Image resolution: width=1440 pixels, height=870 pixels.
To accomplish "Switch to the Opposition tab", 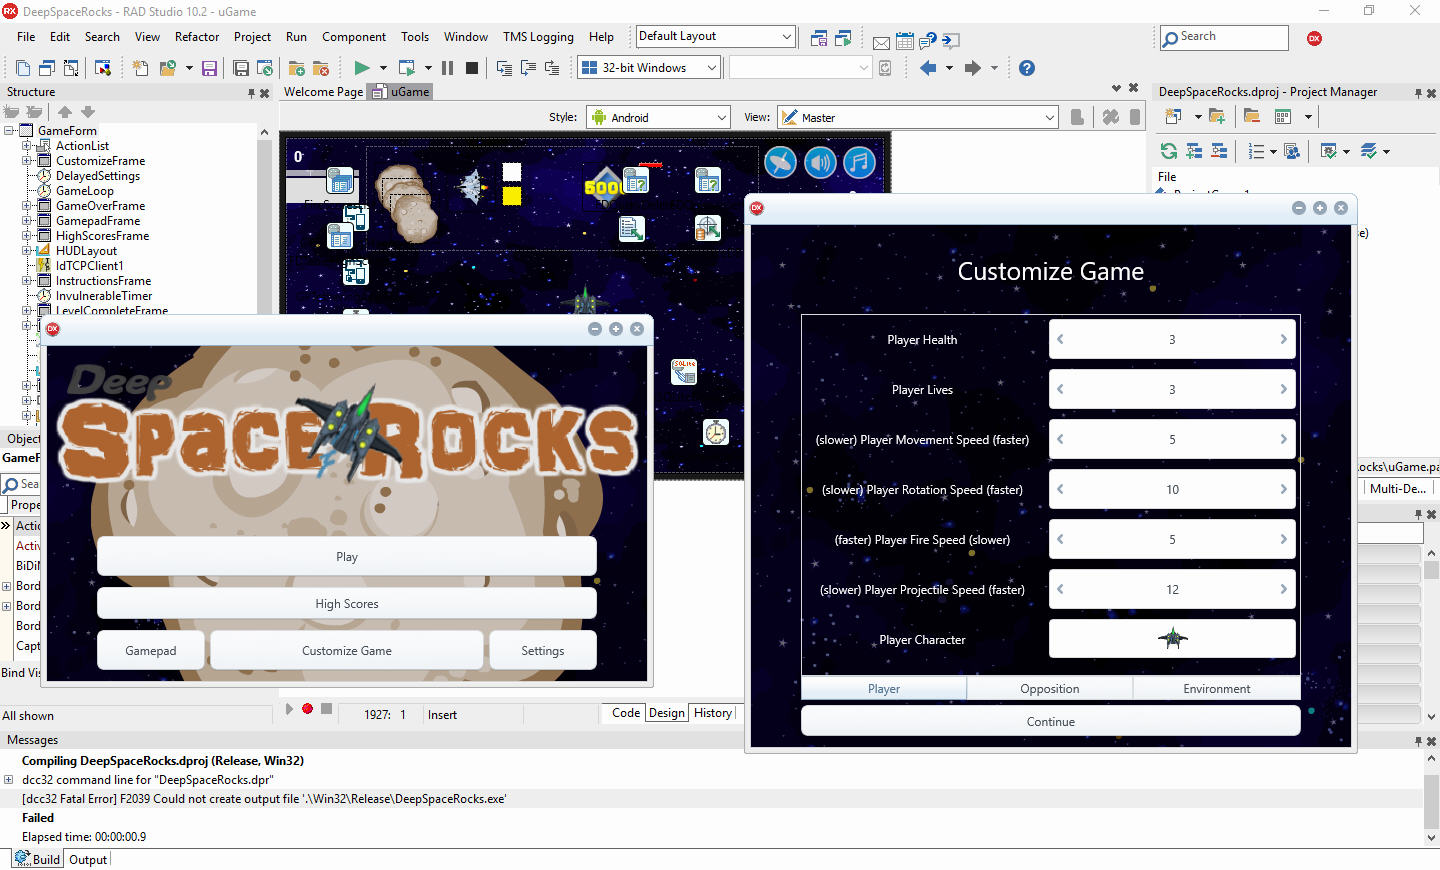I will pyautogui.click(x=1049, y=689).
